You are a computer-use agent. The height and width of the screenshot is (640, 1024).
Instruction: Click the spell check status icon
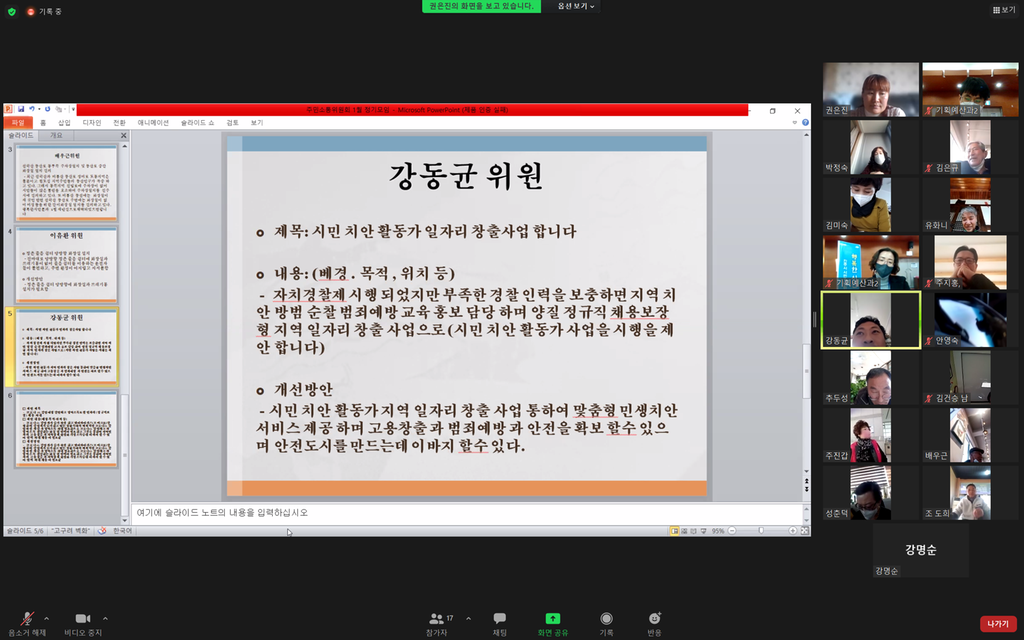pyautogui.click(x=102, y=531)
